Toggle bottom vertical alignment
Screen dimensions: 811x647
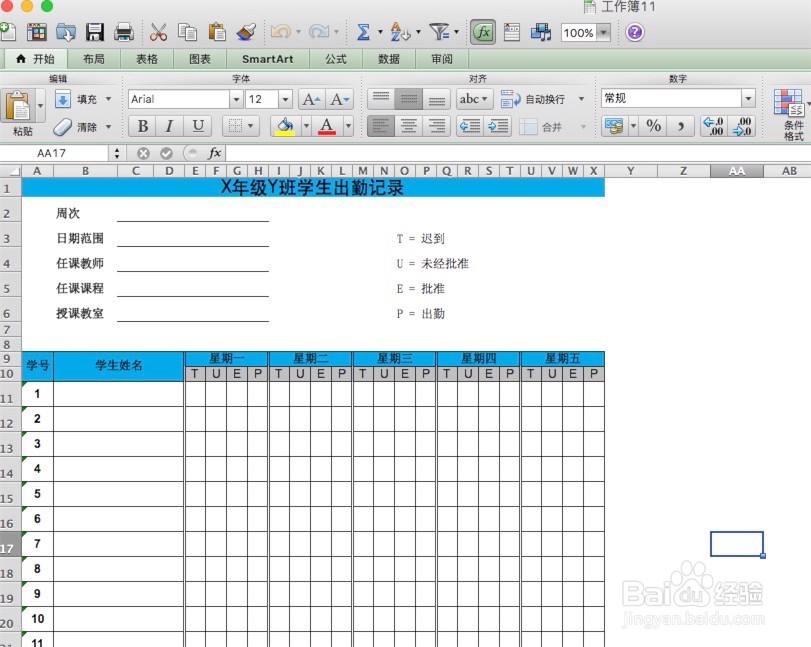[437, 99]
